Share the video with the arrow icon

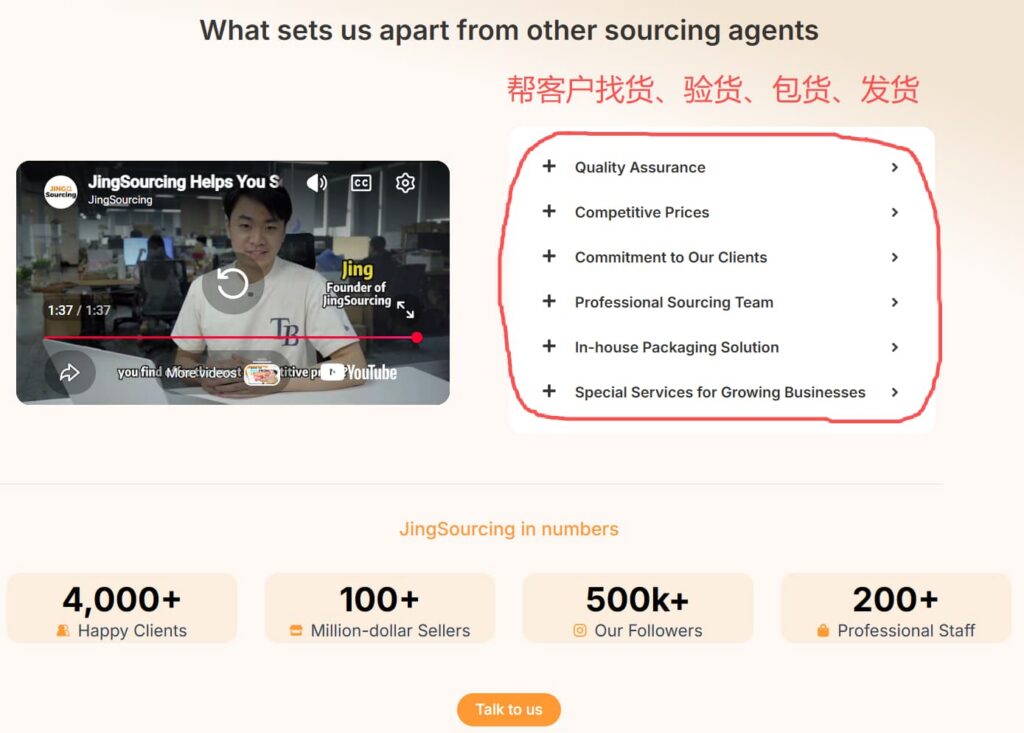tap(70, 372)
